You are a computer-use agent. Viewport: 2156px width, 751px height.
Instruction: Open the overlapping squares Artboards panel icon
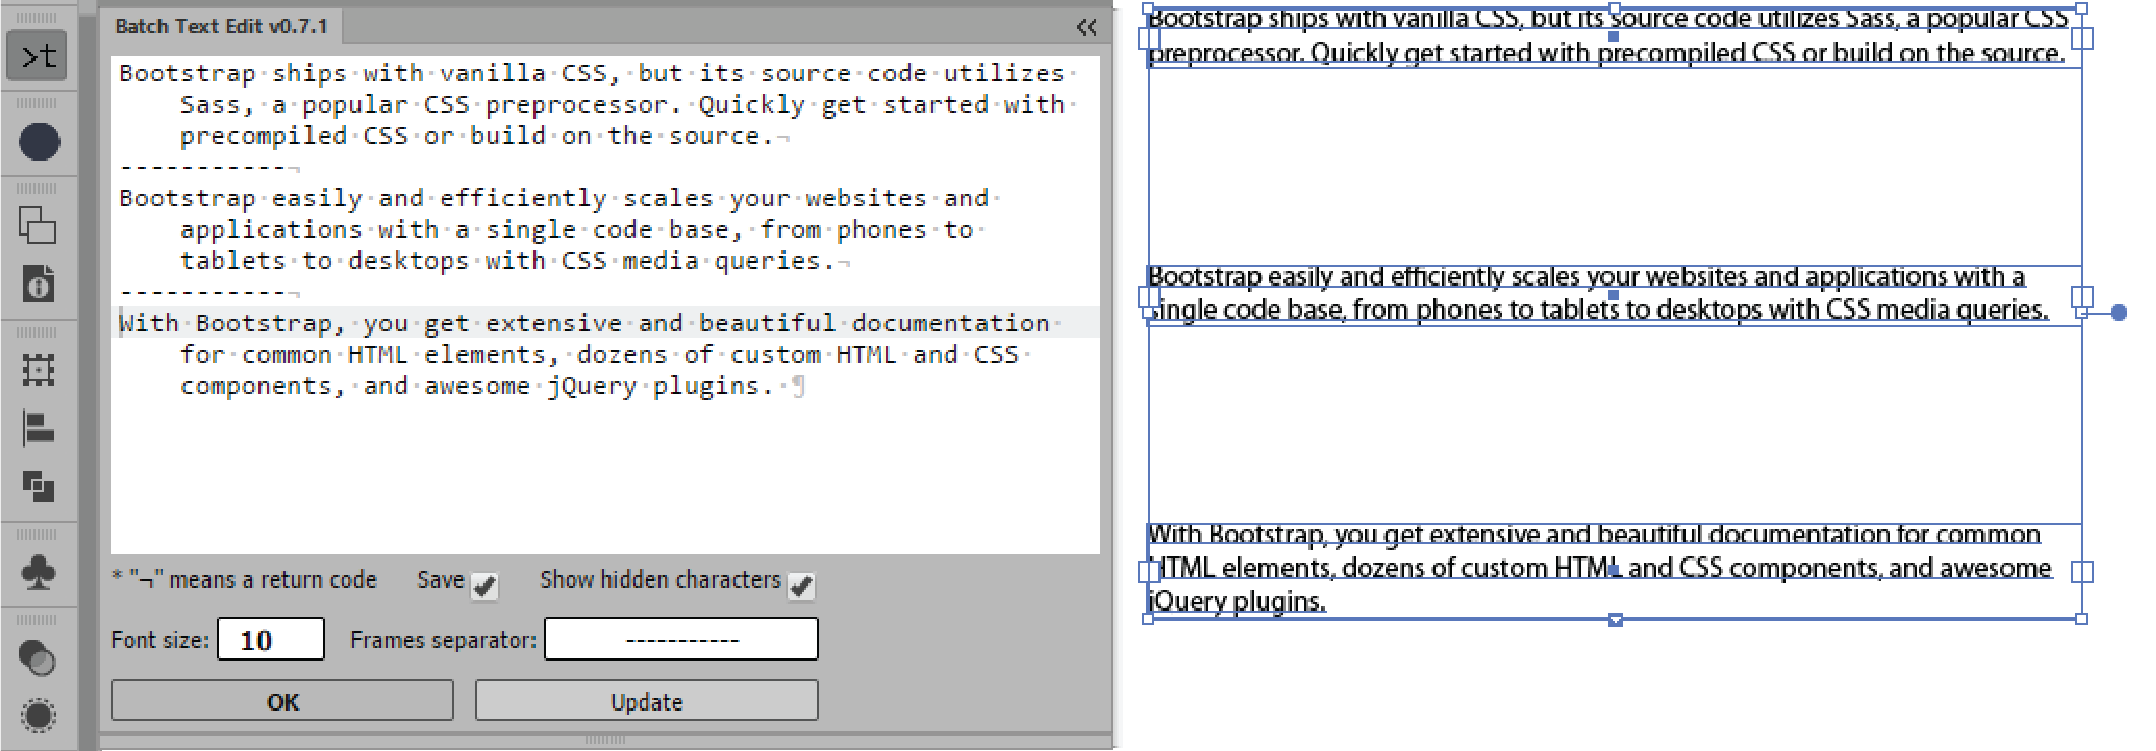[x=38, y=225]
